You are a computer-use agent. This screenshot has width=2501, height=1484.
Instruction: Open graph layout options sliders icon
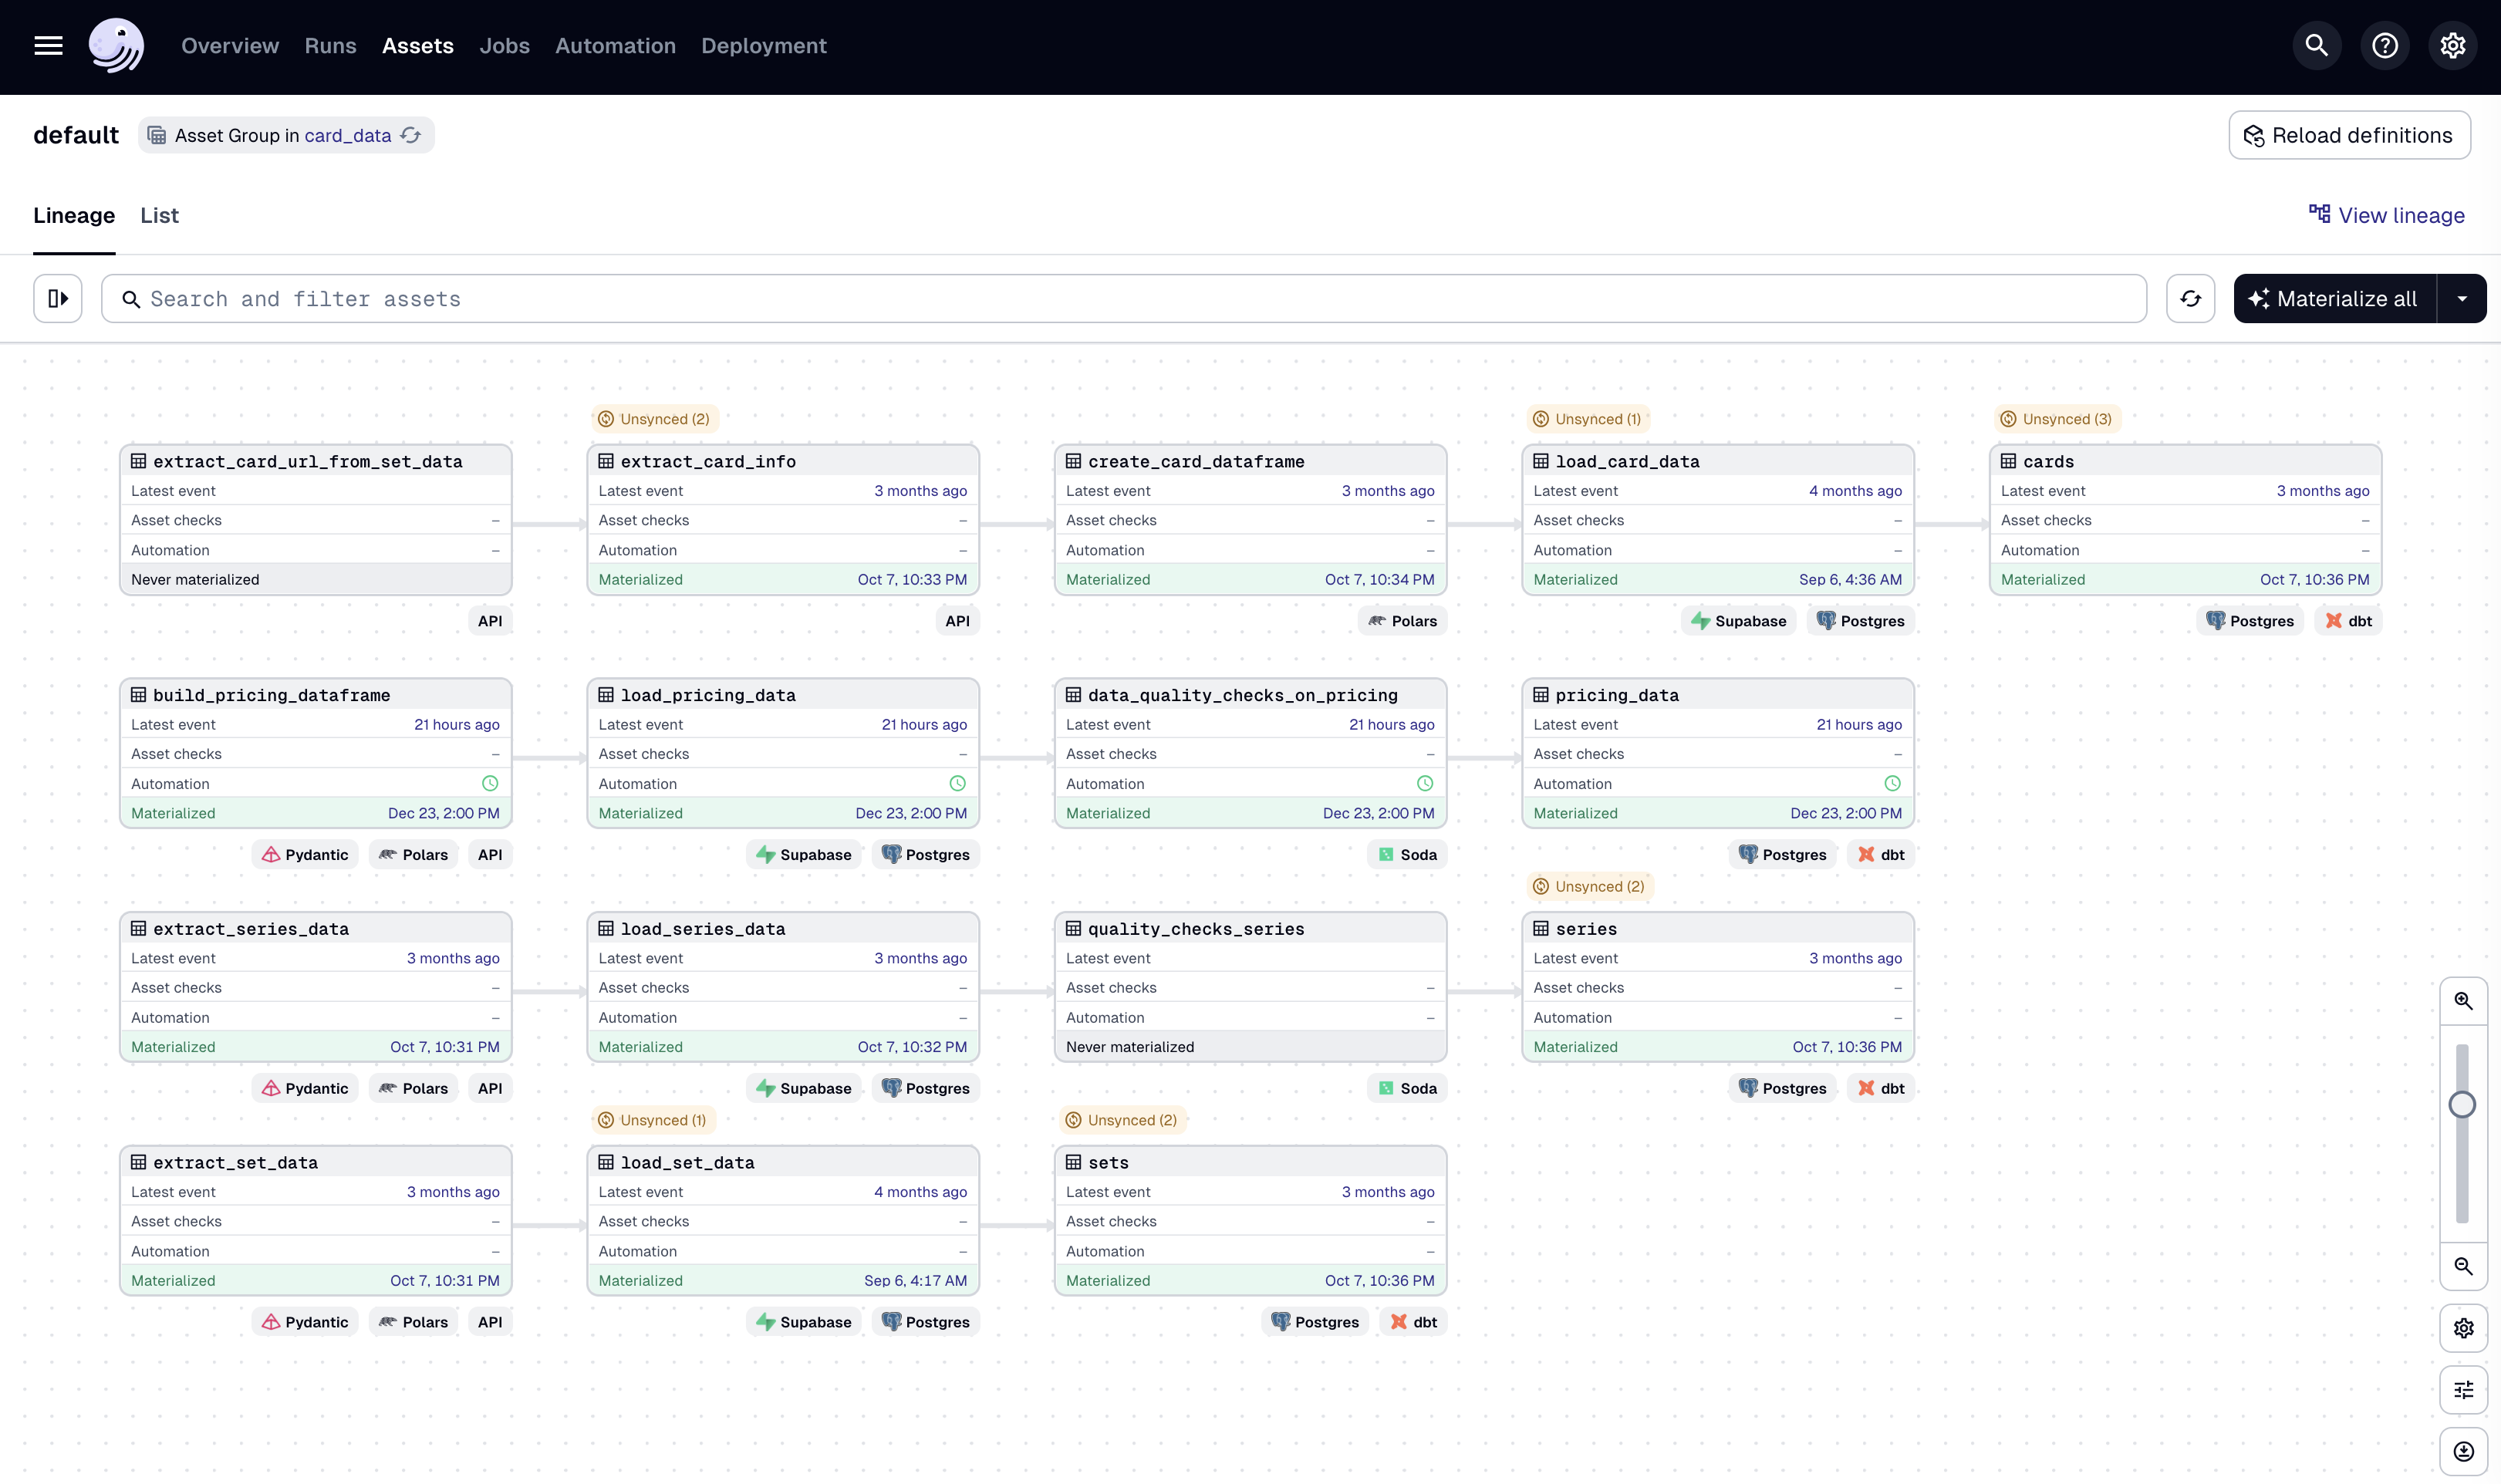(2463, 1390)
